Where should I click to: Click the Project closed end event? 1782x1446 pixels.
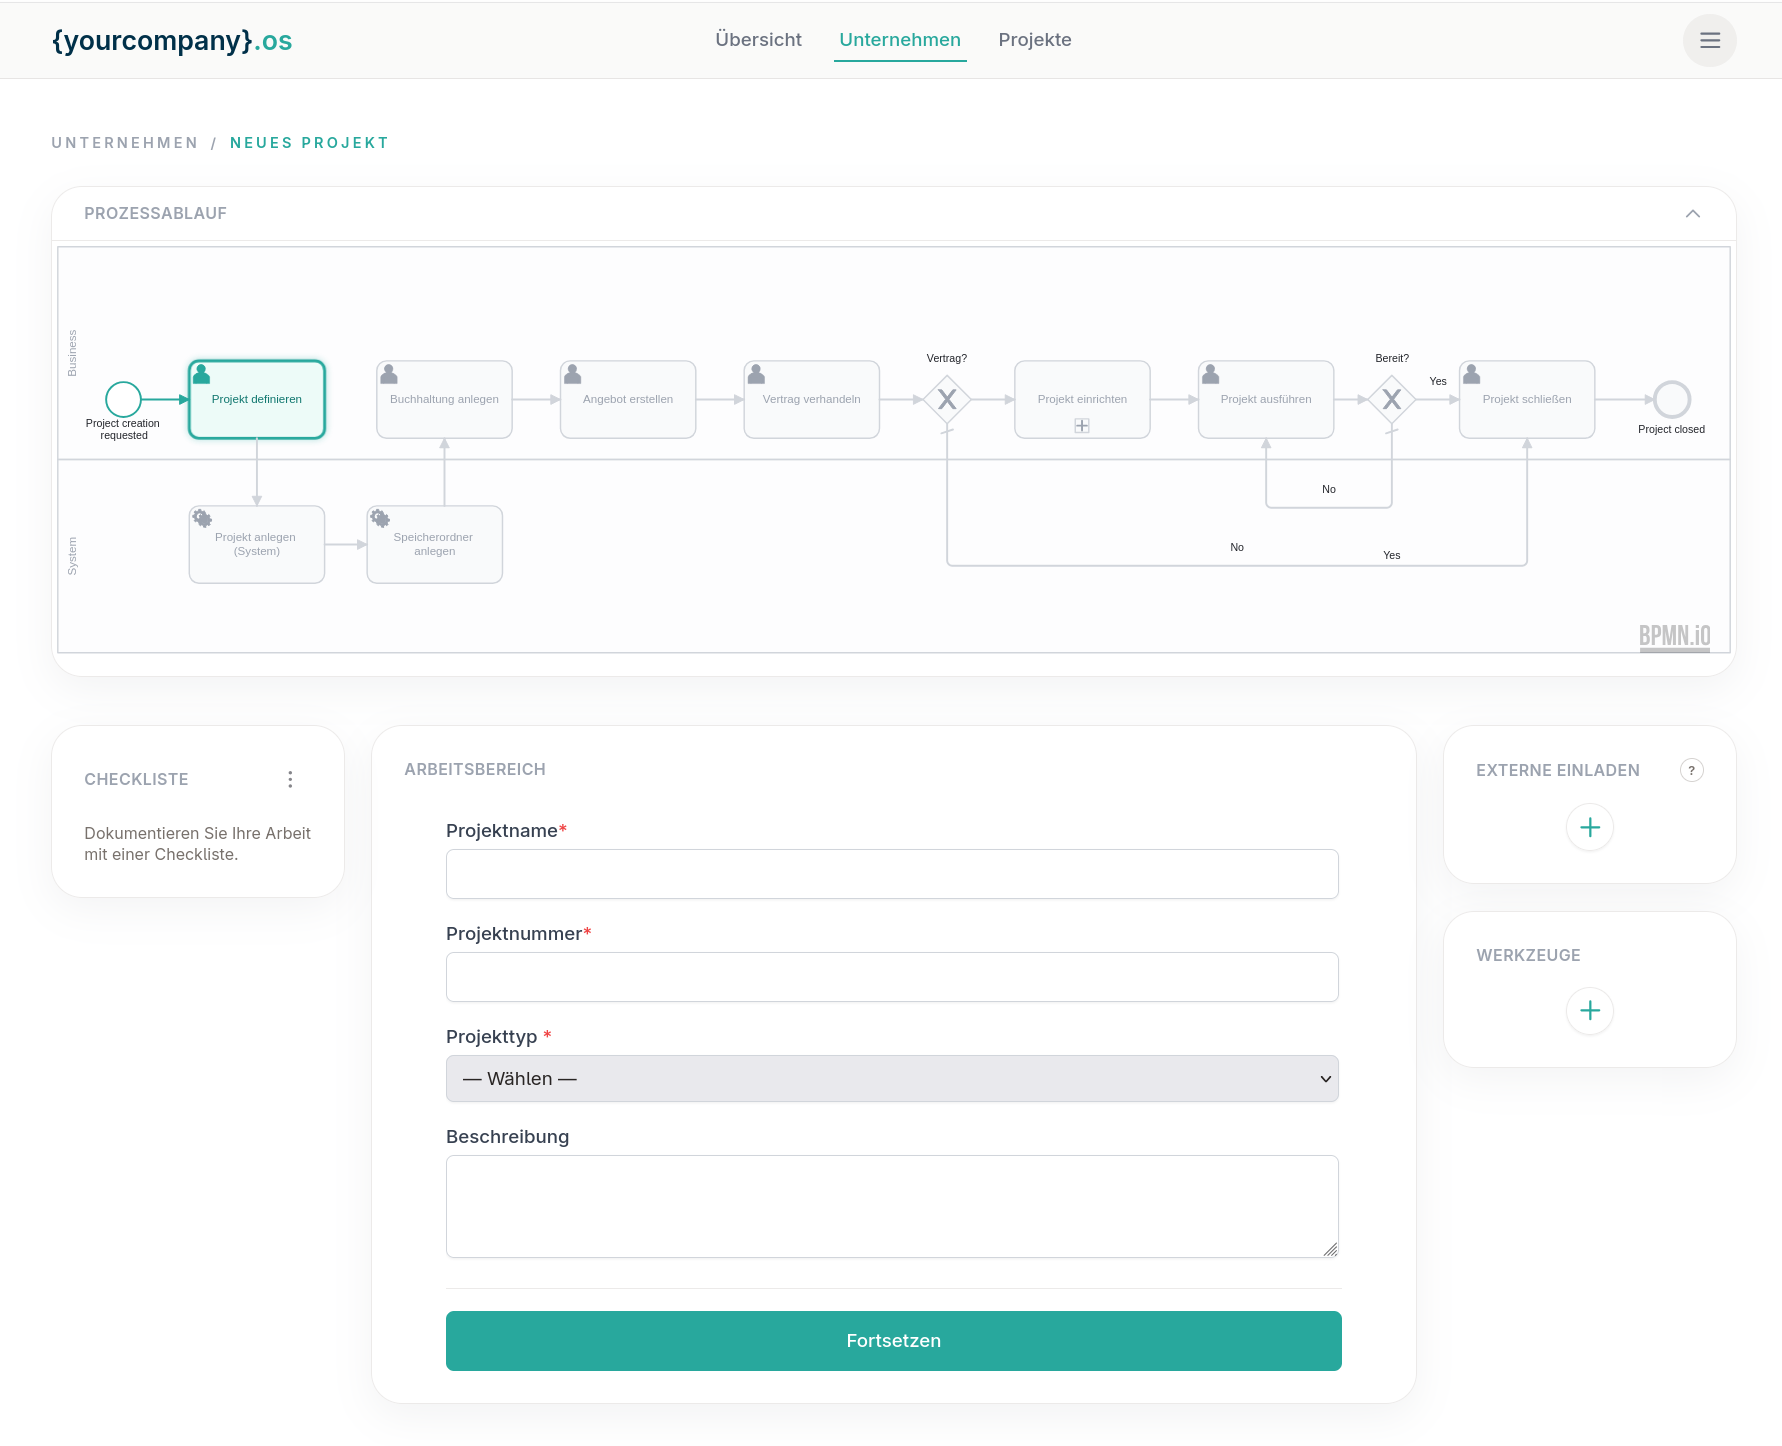tap(1671, 399)
